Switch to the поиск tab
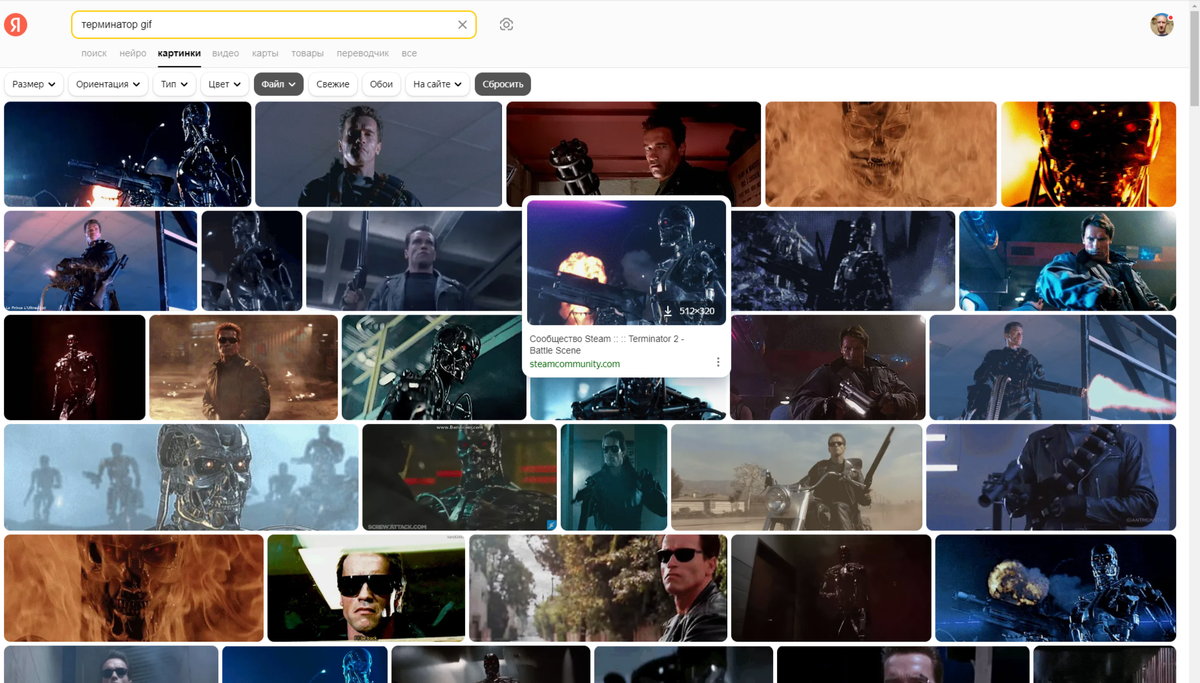The width and height of the screenshot is (1200, 683). 94,53
